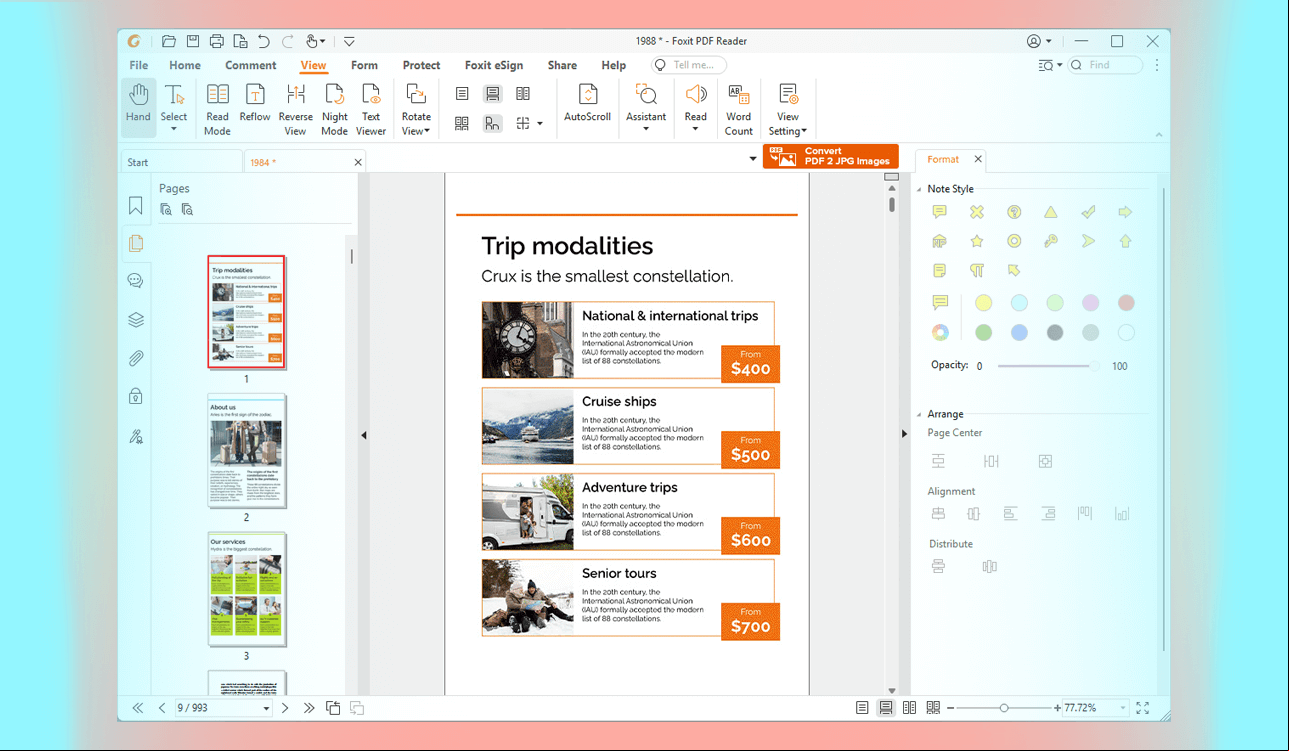
Task: Switch to Reverse View
Action: pos(295,109)
